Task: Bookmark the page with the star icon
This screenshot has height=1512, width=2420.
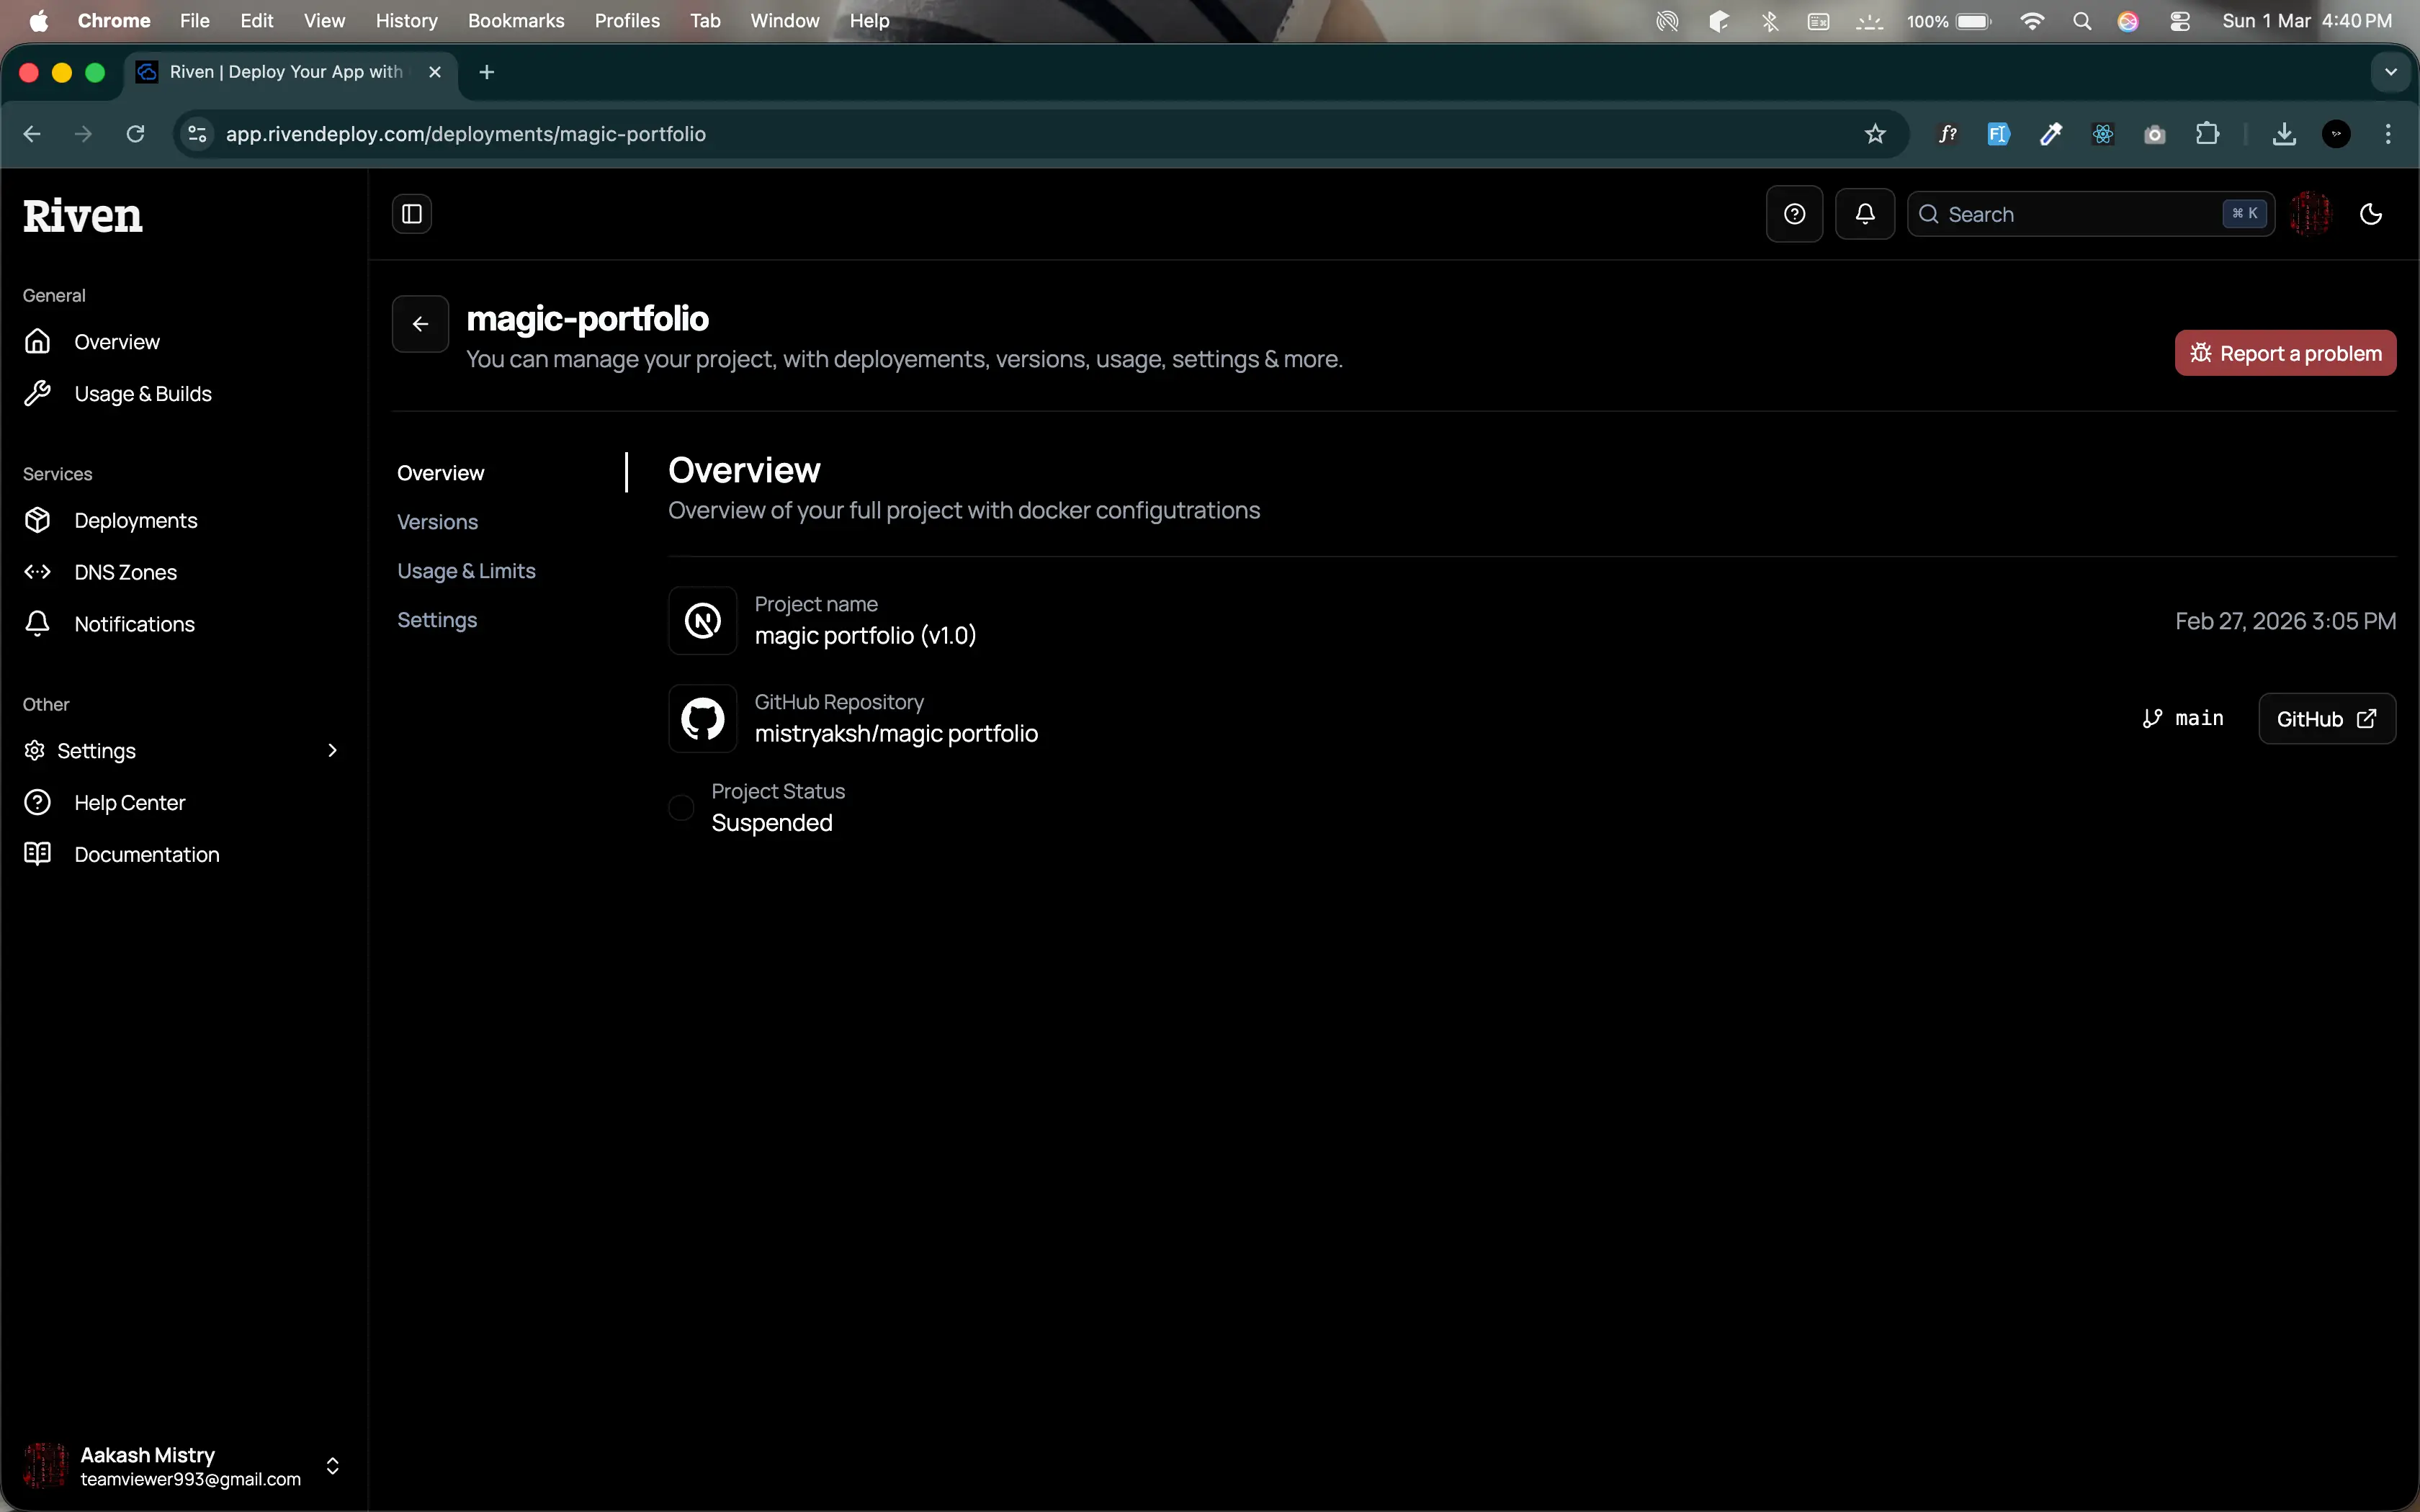Action: tap(1874, 133)
